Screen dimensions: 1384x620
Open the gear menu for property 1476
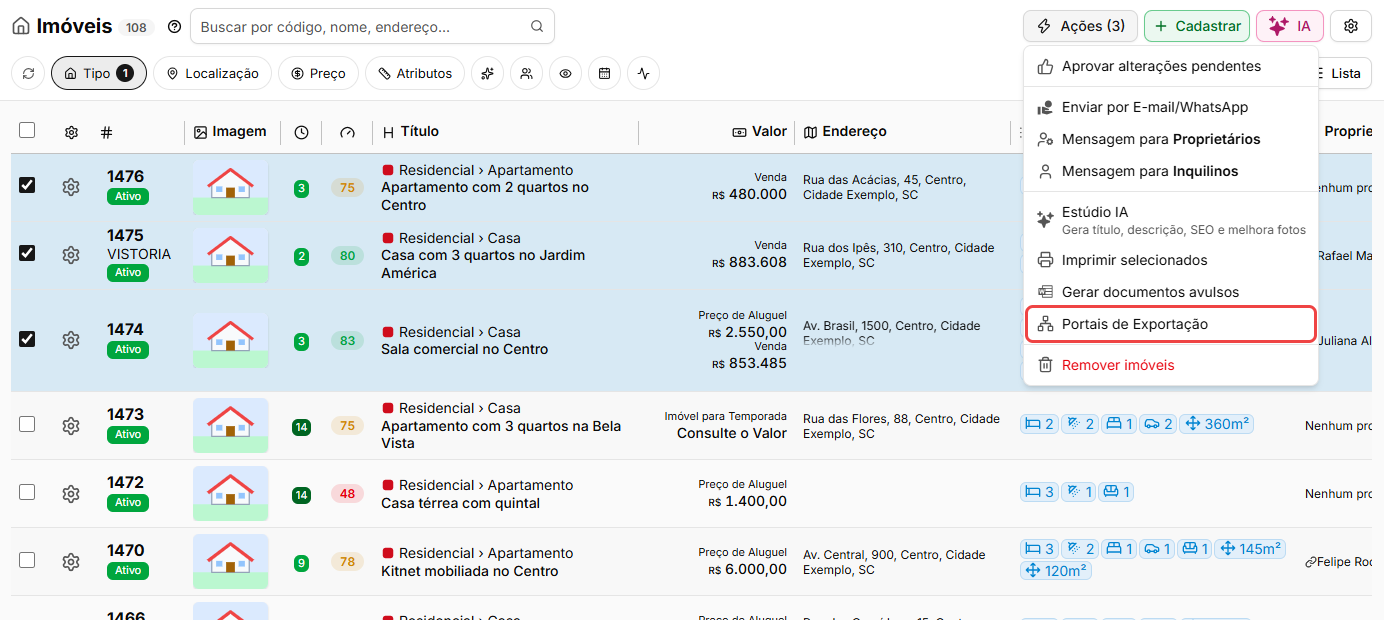[x=70, y=187]
